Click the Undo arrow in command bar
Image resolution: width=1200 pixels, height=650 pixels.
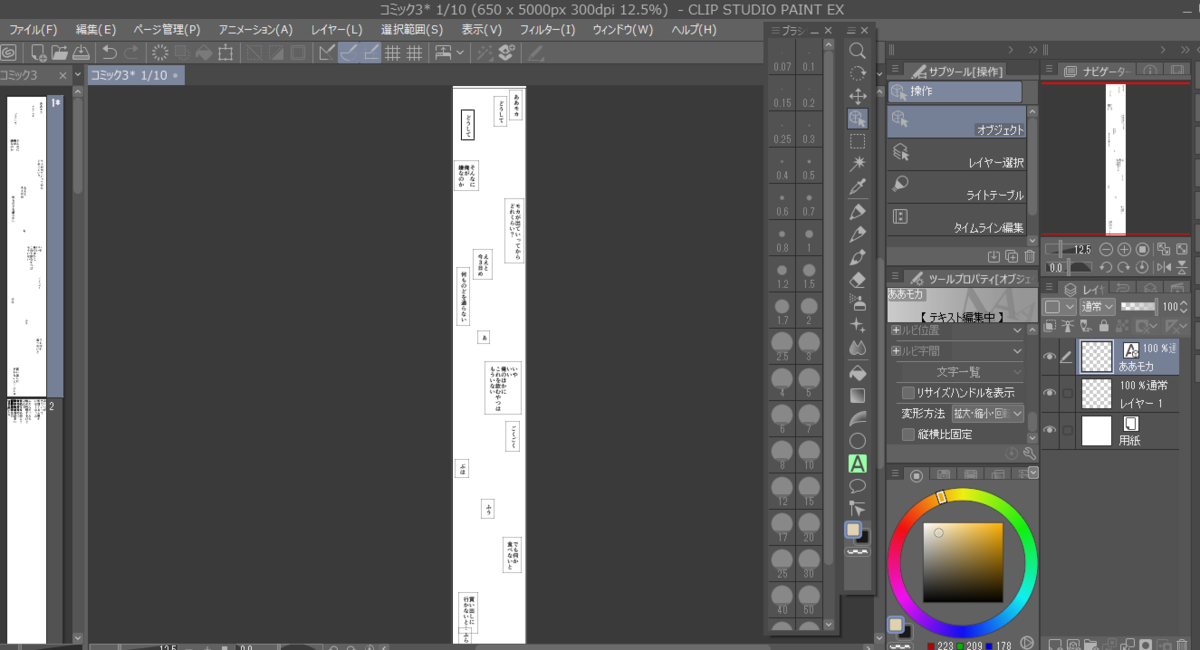(x=109, y=52)
